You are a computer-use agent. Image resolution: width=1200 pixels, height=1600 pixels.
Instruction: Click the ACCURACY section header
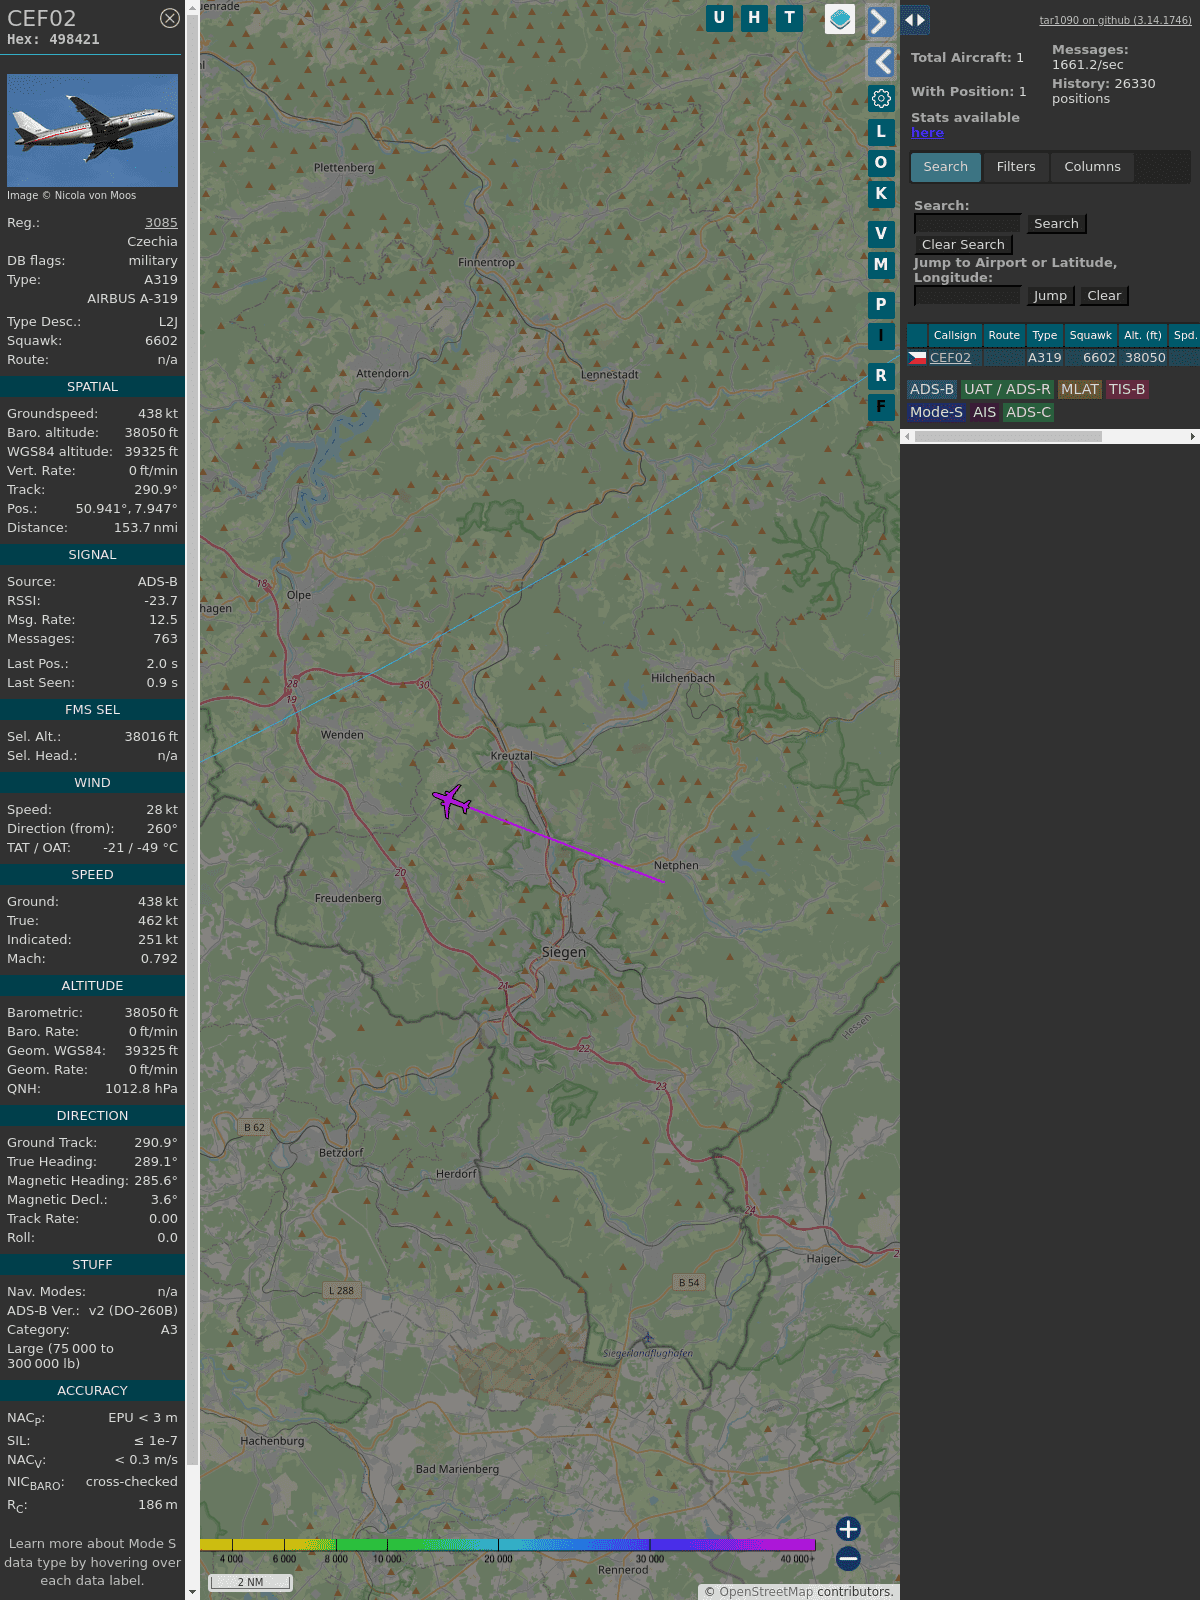pyautogui.click(x=92, y=1391)
